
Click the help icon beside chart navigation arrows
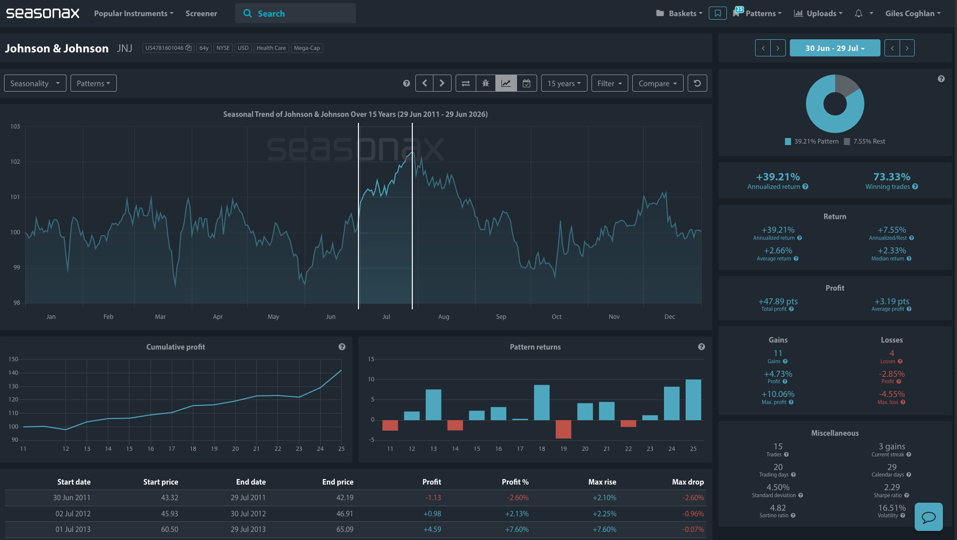coord(406,84)
